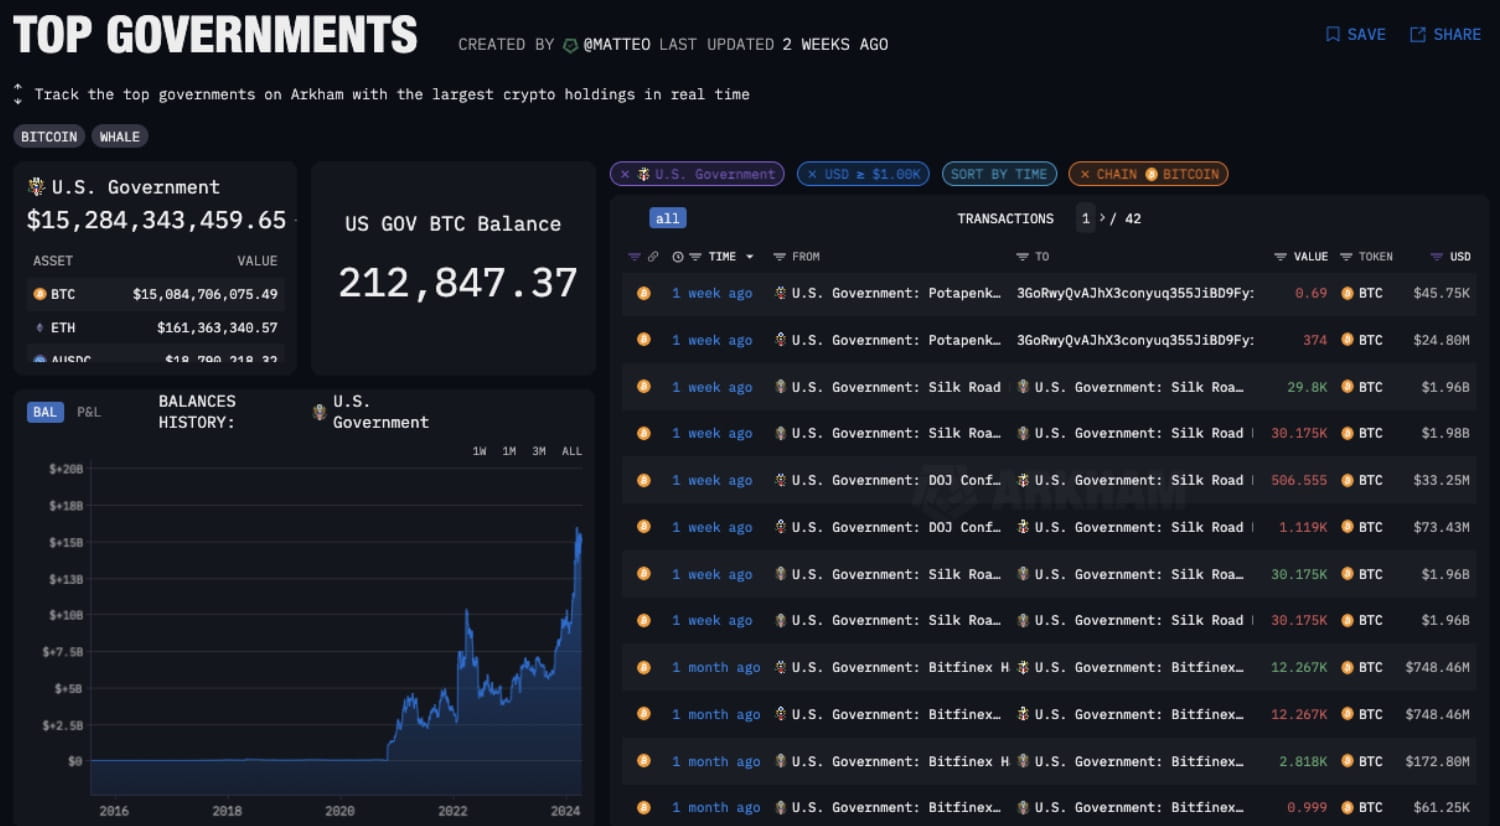Select the ALL chart timeframe
This screenshot has width=1500, height=826.
click(571, 451)
